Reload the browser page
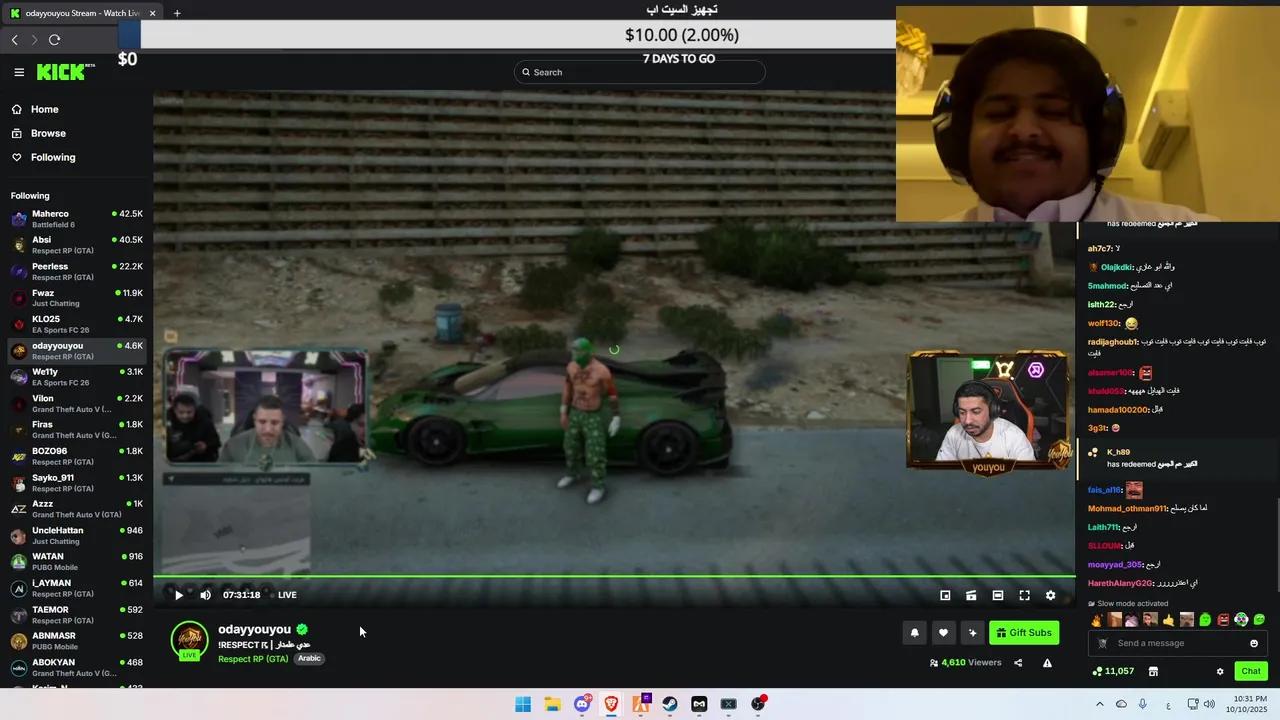 click(54, 40)
